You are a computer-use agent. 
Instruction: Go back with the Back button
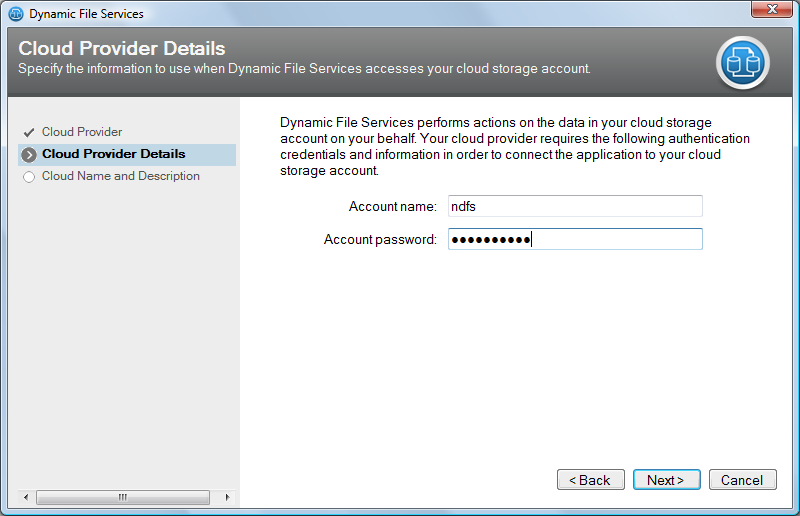click(x=590, y=480)
